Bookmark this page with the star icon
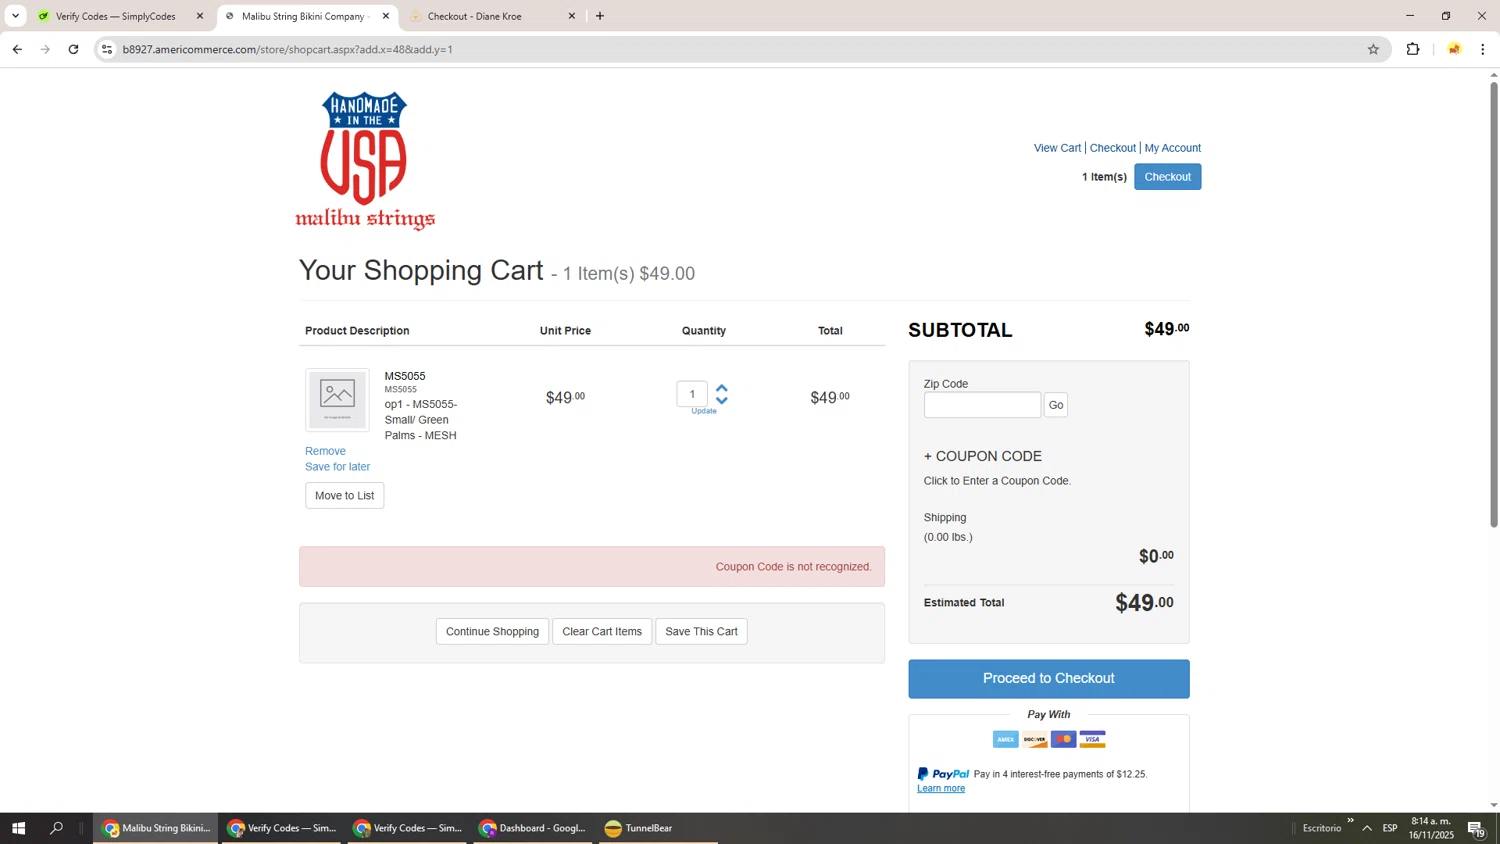This screenshot has height=844, width=1500. [1373, 49]
